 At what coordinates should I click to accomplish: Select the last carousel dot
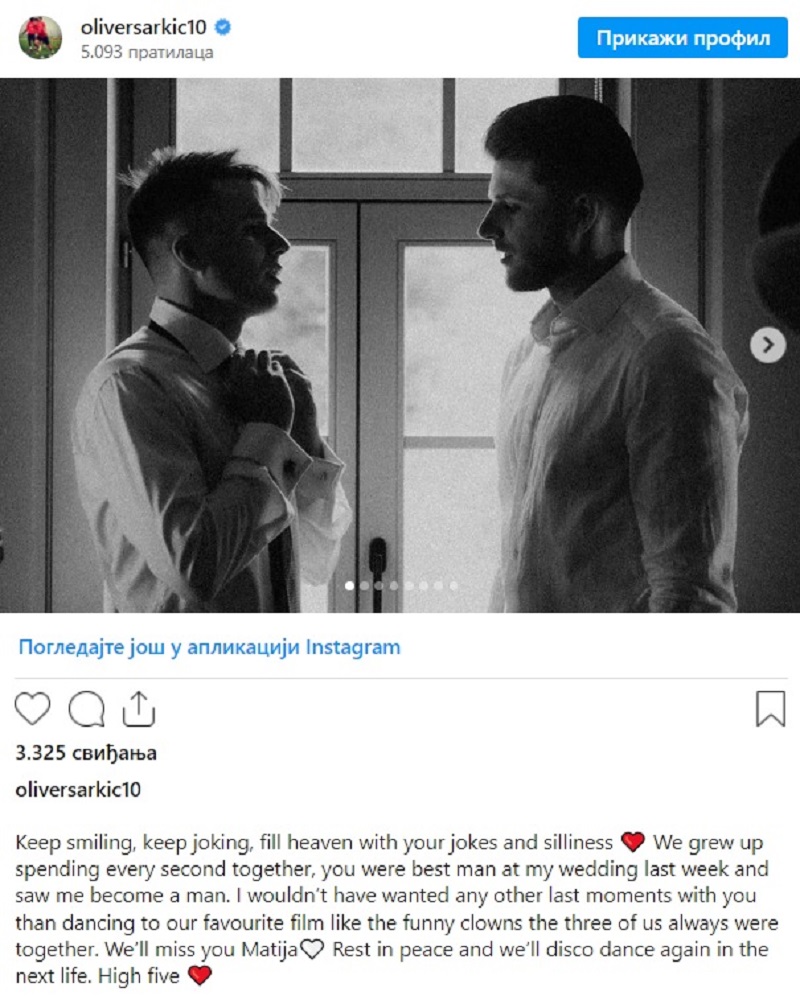(x=454, y=586)
